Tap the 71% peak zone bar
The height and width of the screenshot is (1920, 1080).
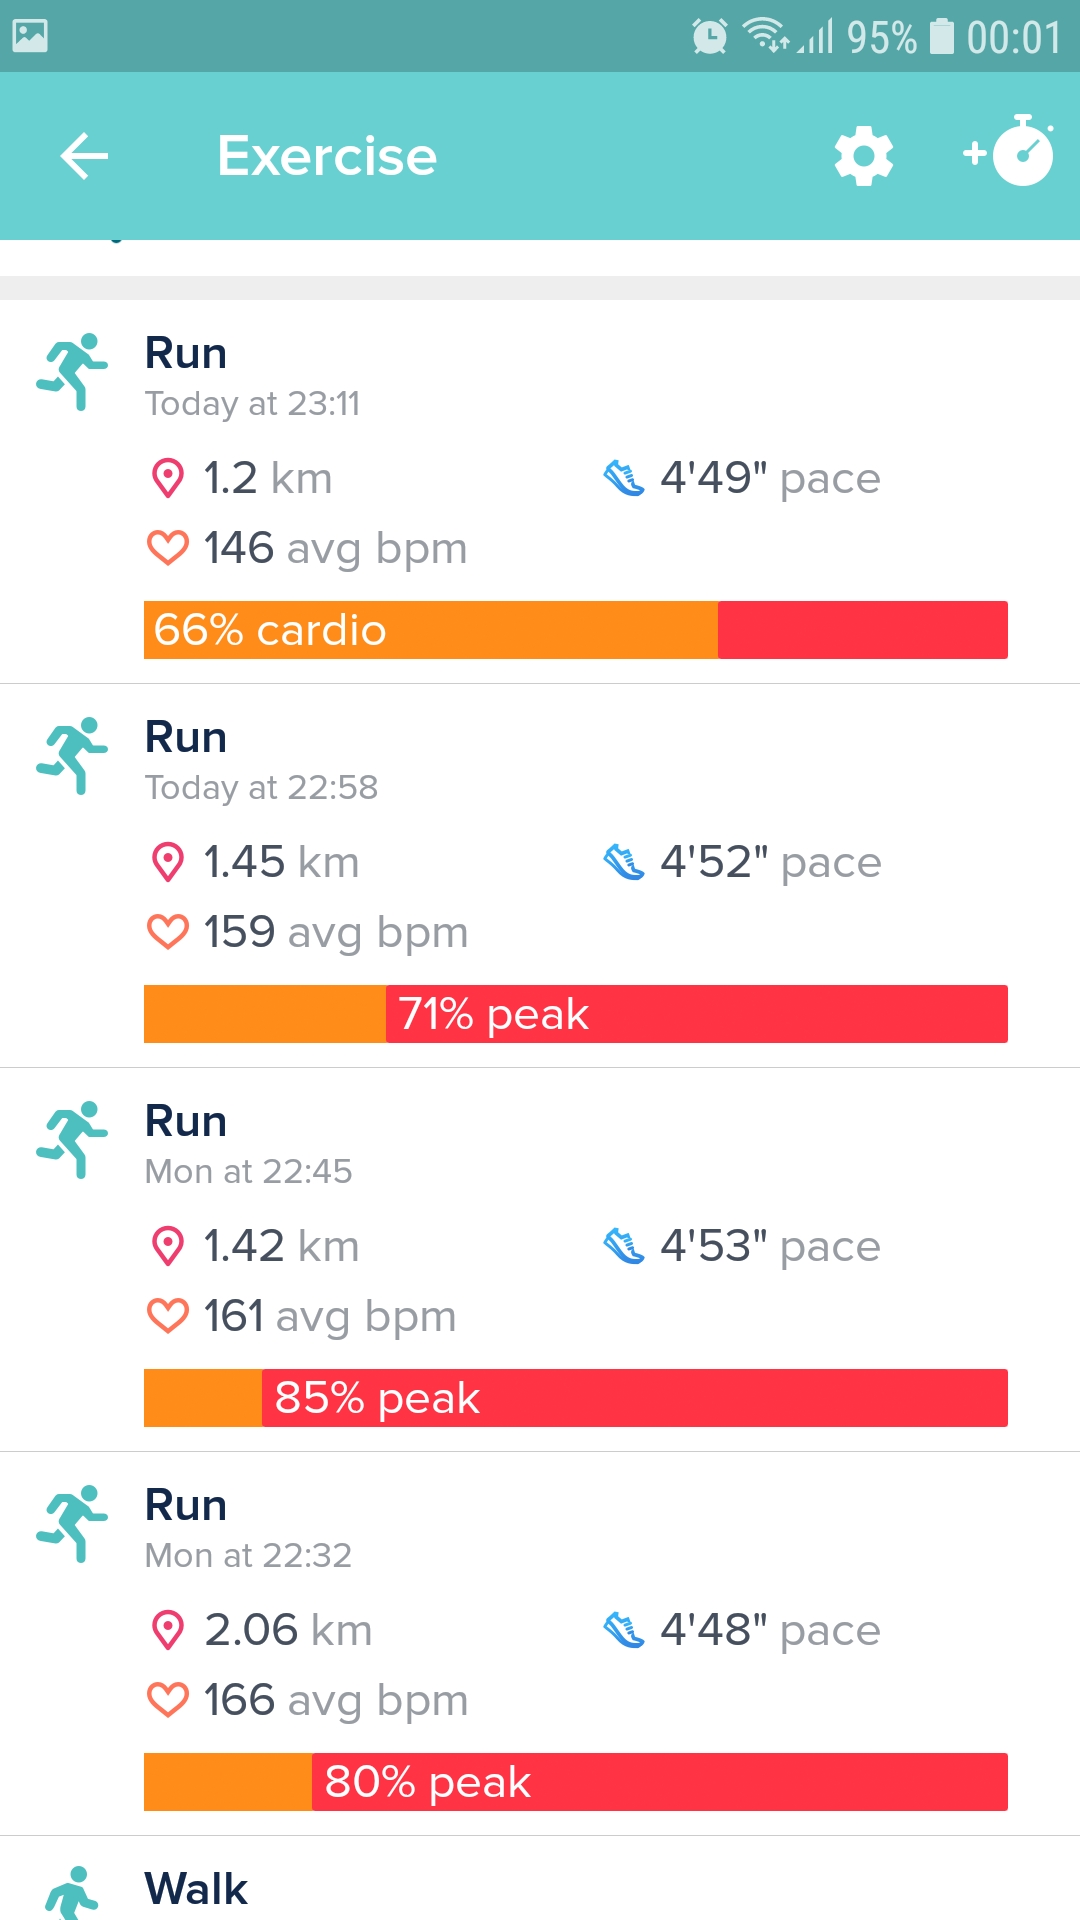point(576,1014)
